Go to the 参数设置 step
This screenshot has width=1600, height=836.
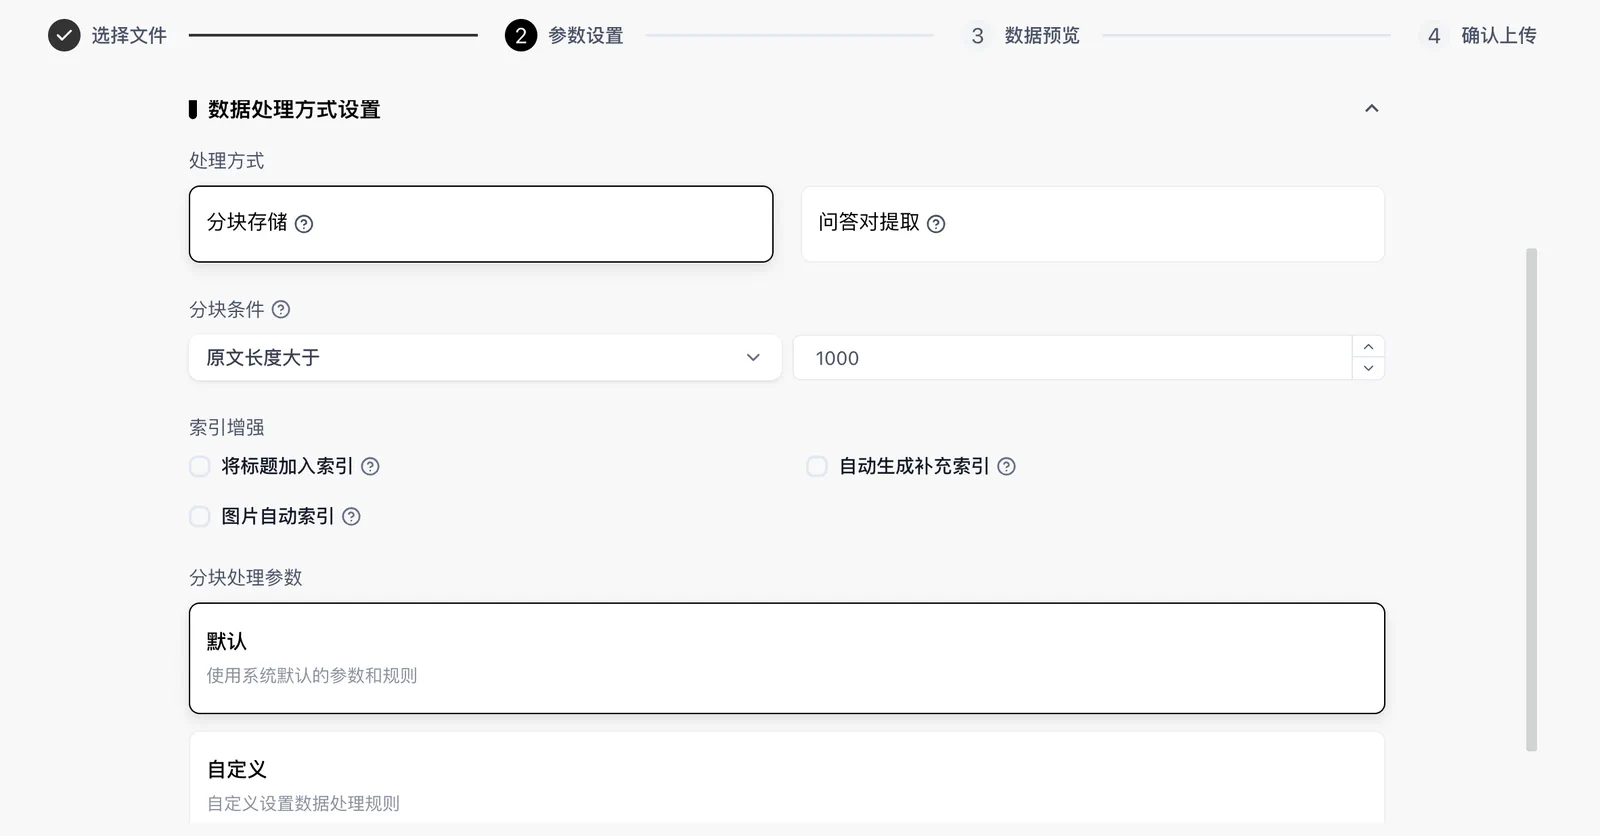[586, 35]
